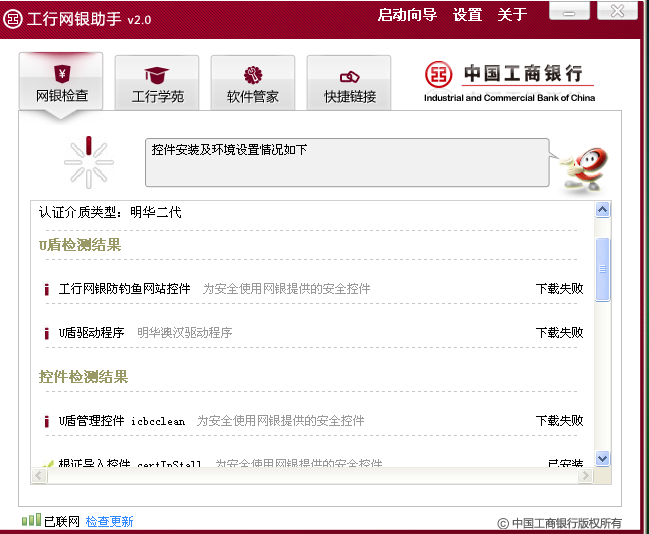Click 下载失败 status for U盾驱动程序
This screenshot has height=534, width=649.
(x=559, y=332)
